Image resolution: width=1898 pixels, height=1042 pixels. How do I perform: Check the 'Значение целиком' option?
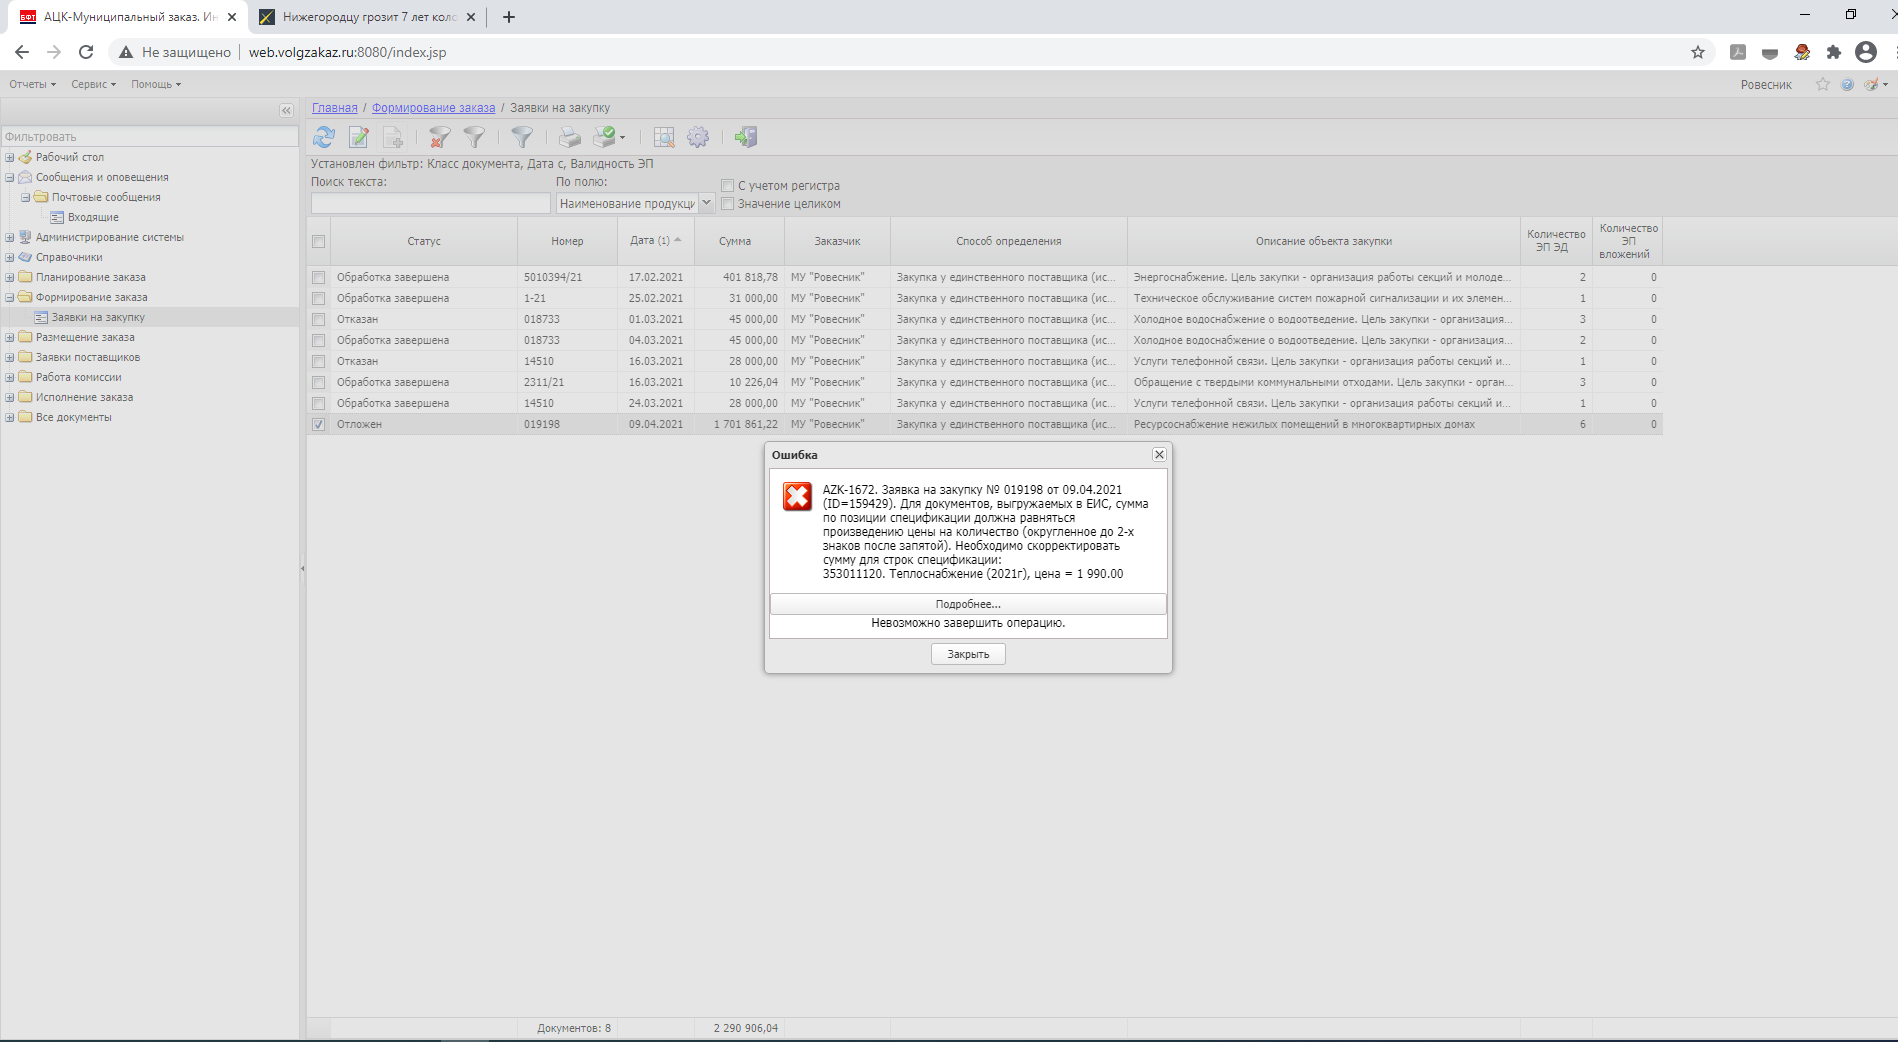728,204
